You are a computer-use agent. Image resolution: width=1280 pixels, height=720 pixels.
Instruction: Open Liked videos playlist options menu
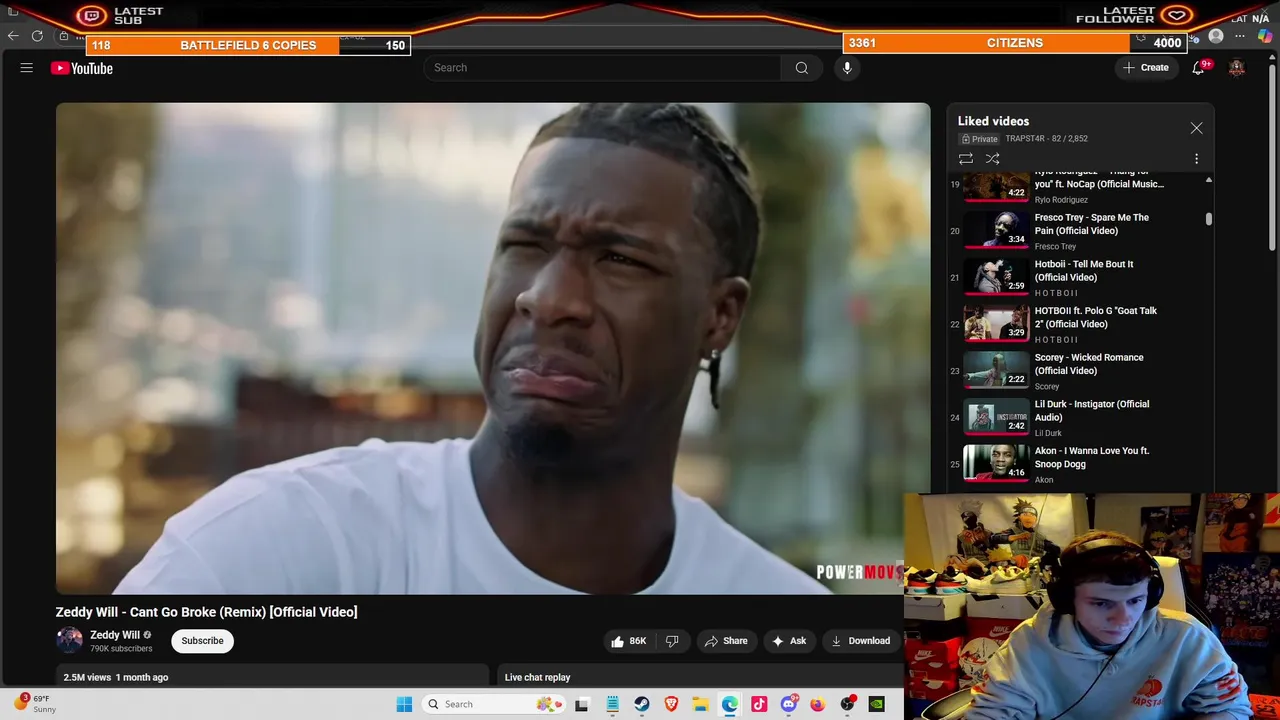point(1196,159)
